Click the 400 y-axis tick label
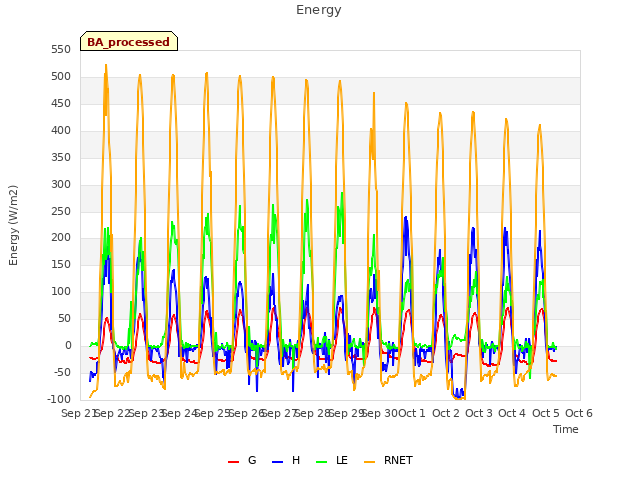 coord(61,131)
